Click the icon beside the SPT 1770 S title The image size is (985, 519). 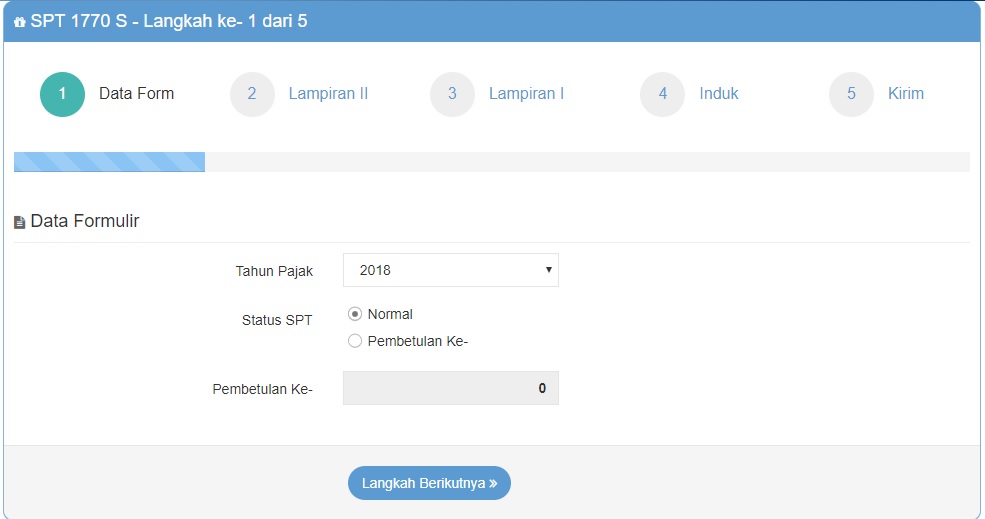point(20,22)
